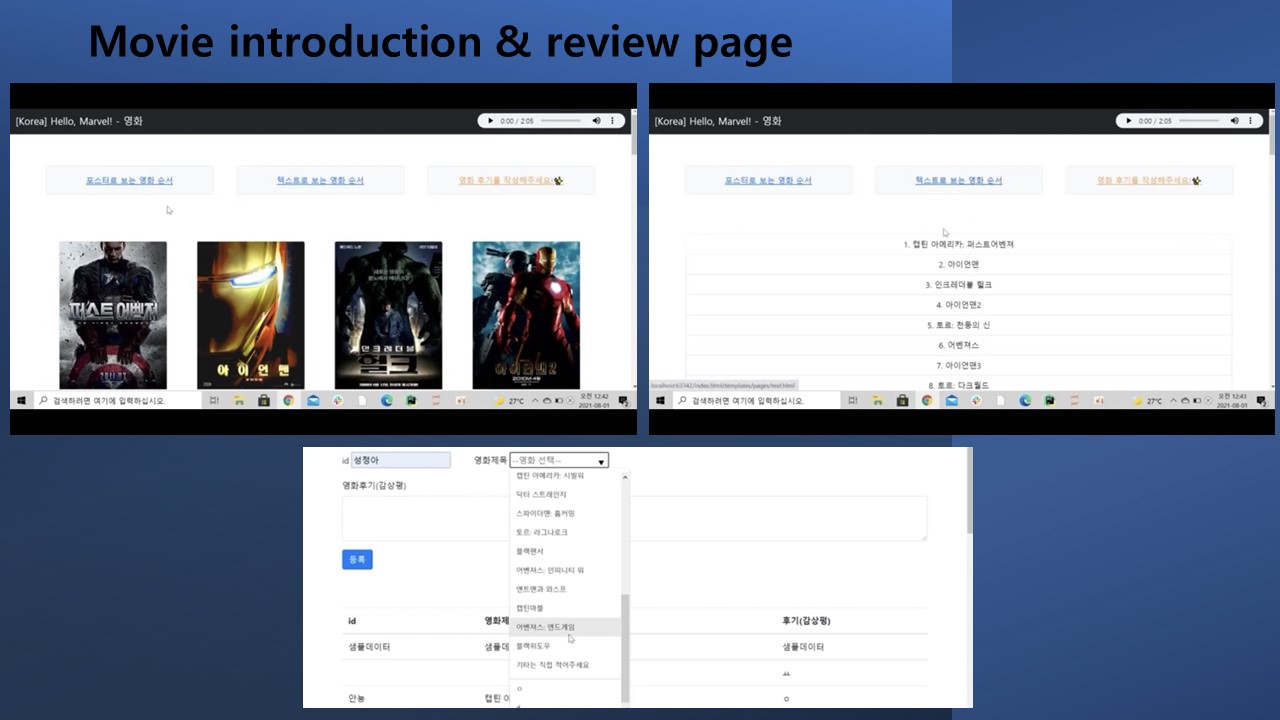1280x720 pixels.
Task: Select list row '6. 어벤져스'
Action: click(x=958, y=345)
